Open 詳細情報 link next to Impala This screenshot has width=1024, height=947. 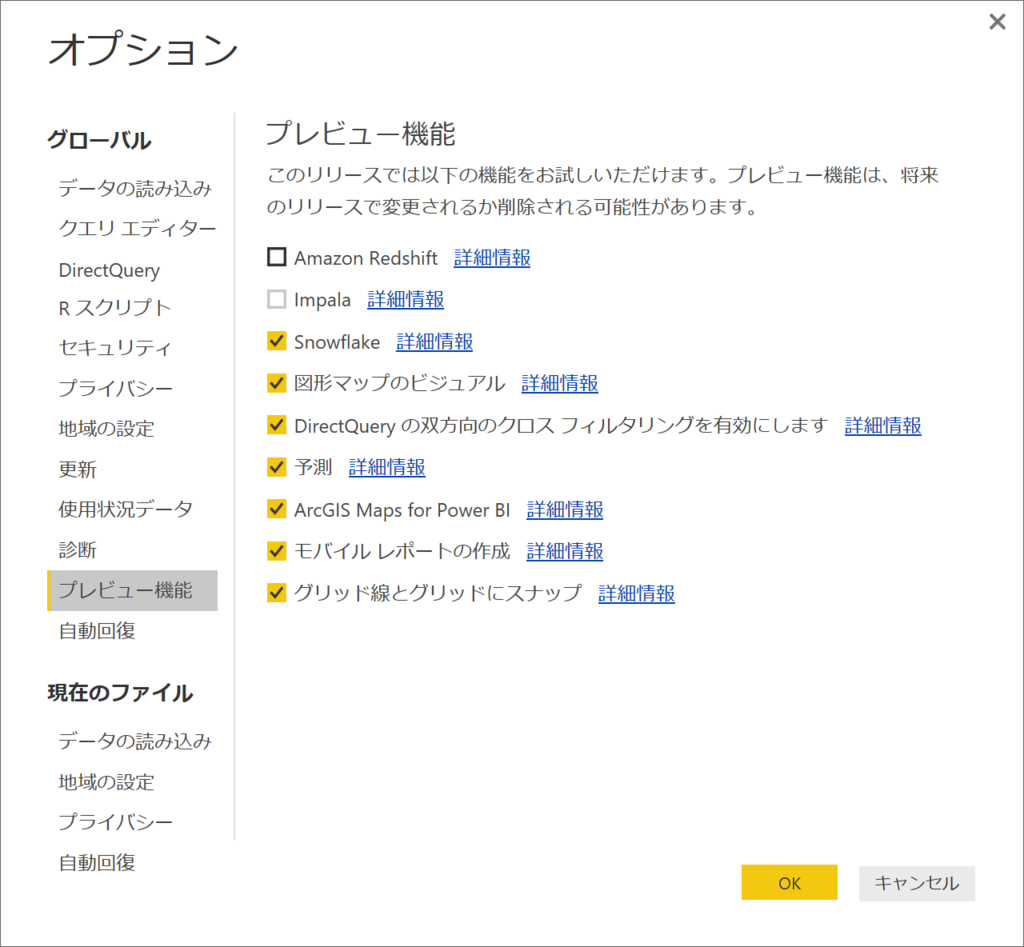(x=406, y=300)
